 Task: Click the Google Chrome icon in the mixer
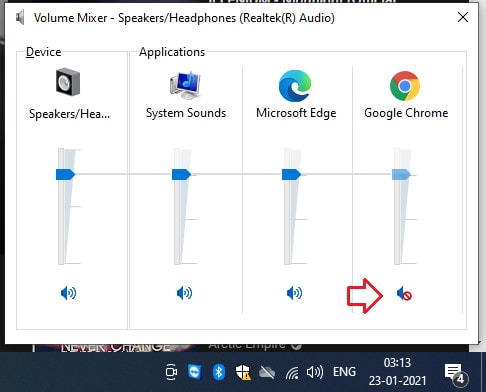pos(405,86)
